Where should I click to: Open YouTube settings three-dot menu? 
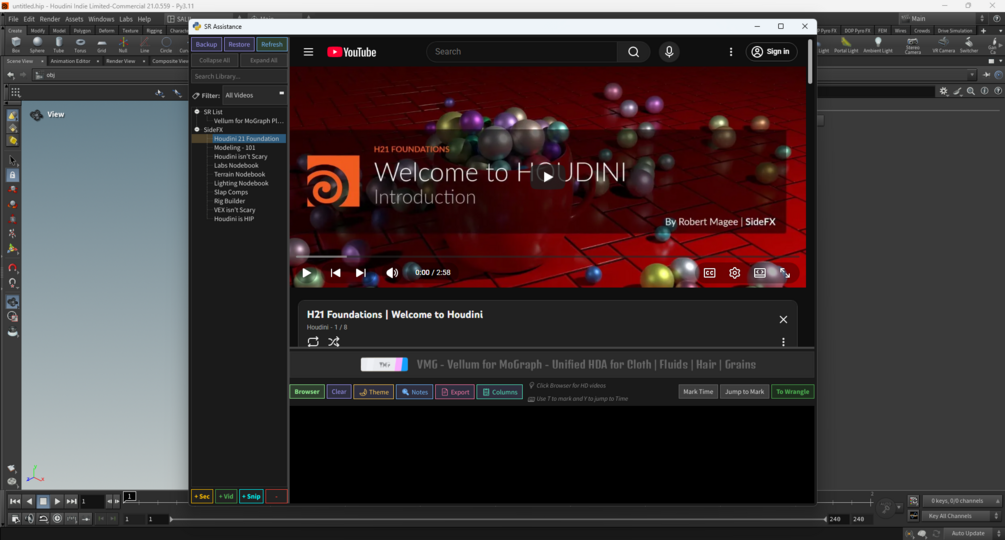pyautogui.click(x=731, y=52)
